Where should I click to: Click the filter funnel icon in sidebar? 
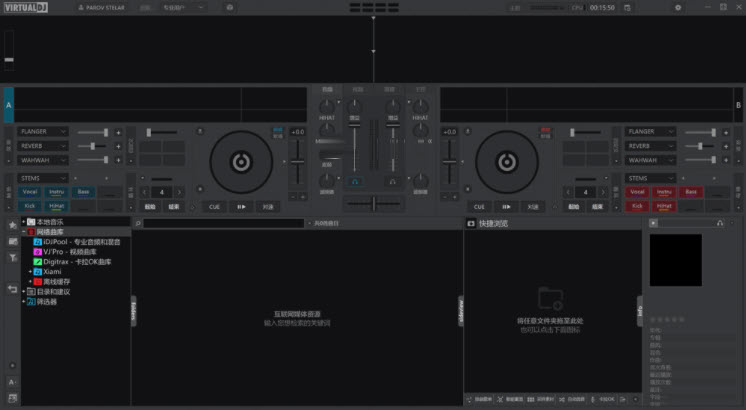(x=12, y=257)
